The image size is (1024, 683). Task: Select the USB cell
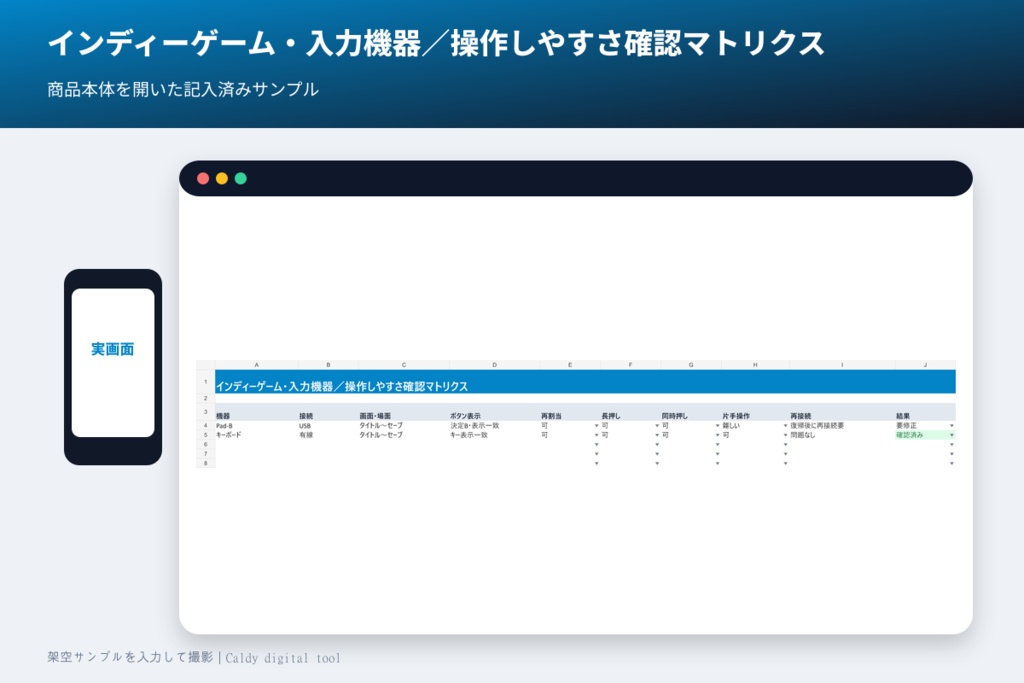[328, 426]
